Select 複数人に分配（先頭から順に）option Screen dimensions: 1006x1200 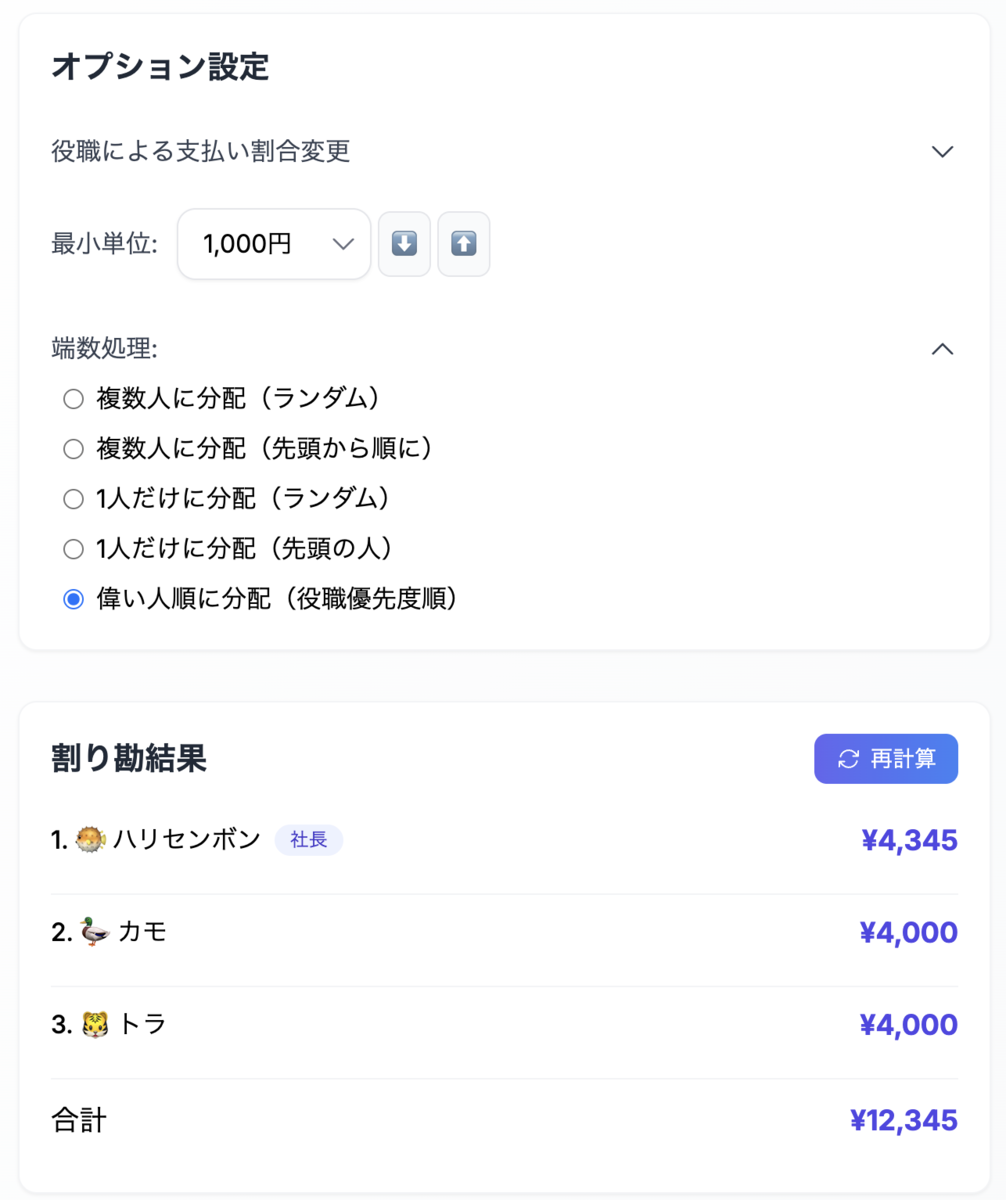(73, 449)
